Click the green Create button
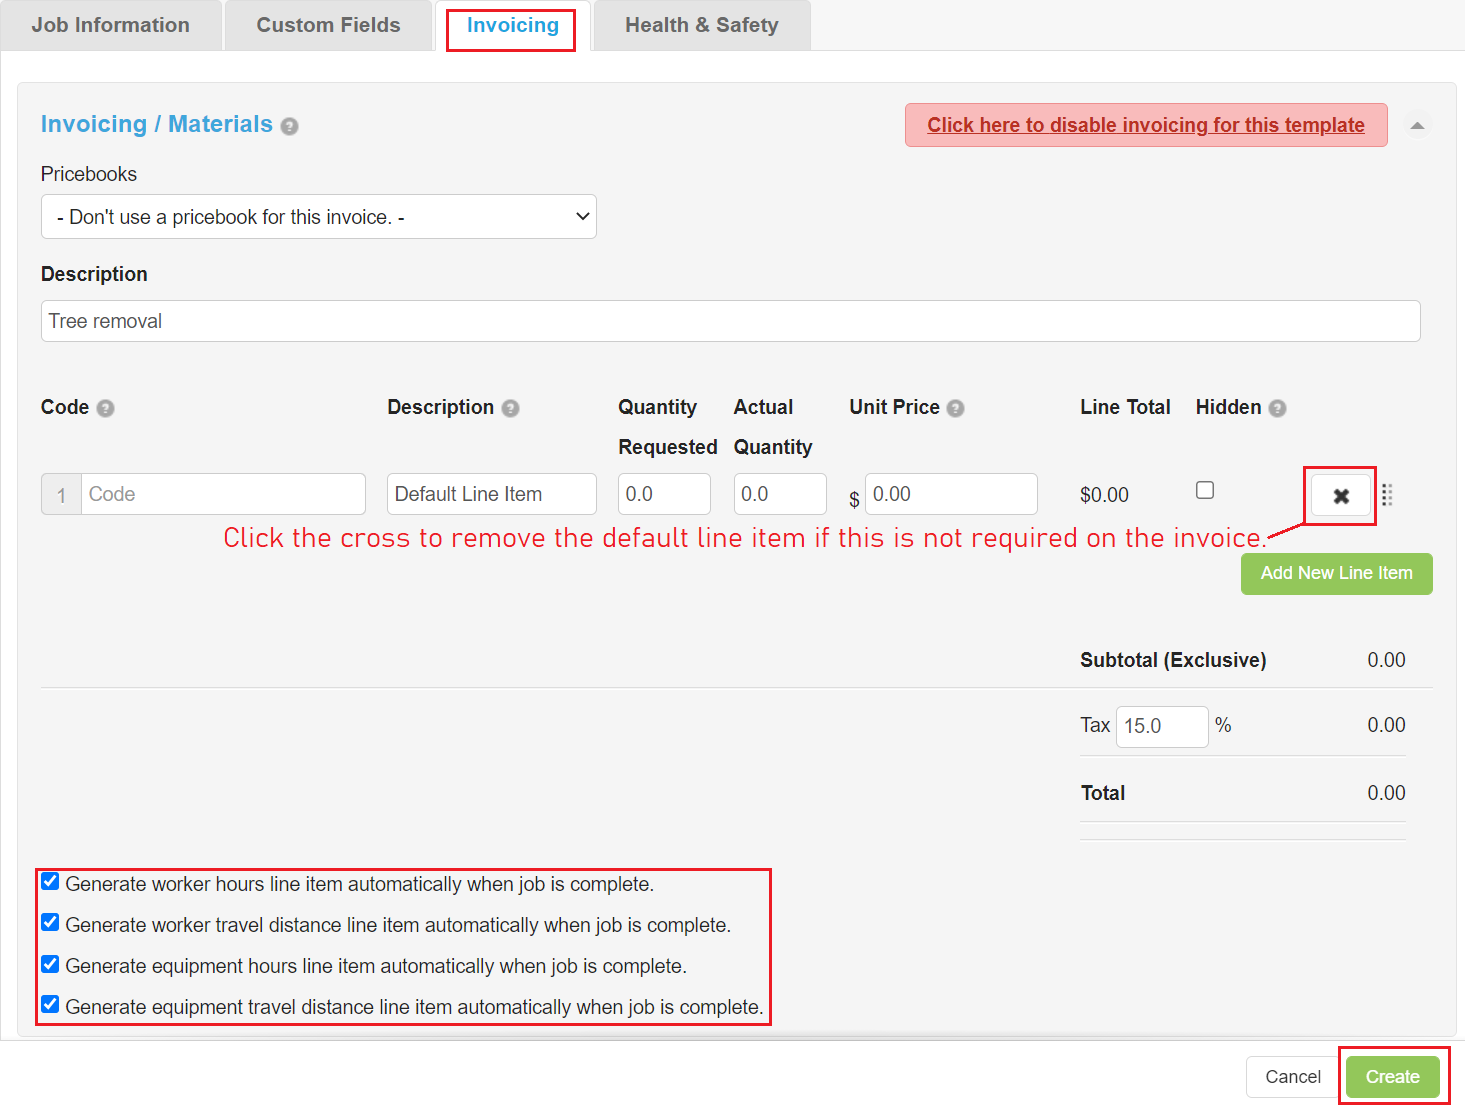This screenshot has width=1465, height=1111. point(1392,1077)
